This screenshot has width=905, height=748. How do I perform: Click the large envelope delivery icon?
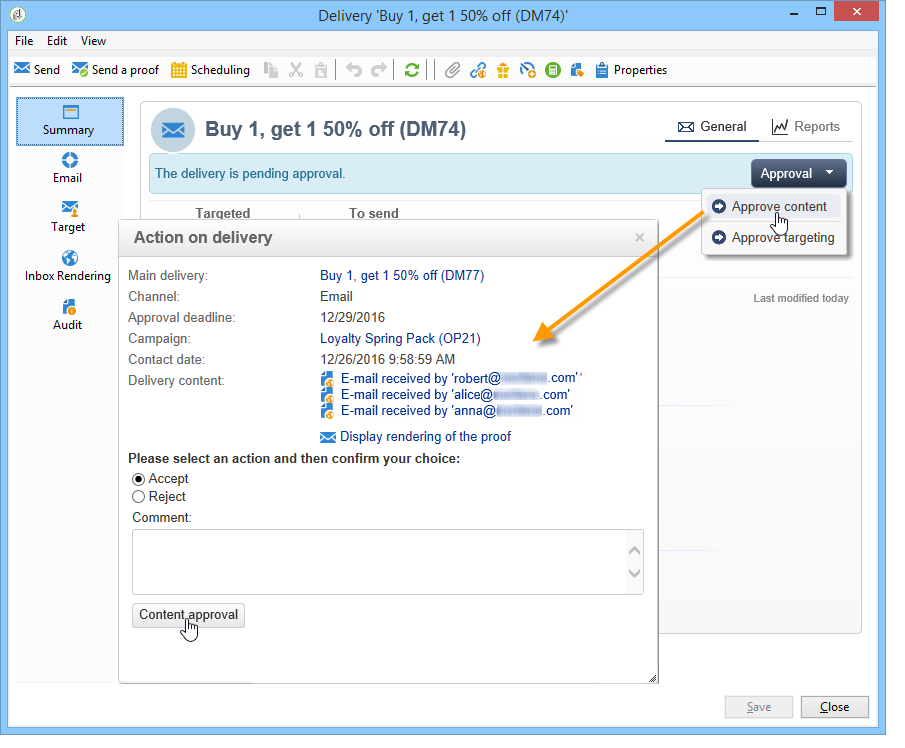173,130
